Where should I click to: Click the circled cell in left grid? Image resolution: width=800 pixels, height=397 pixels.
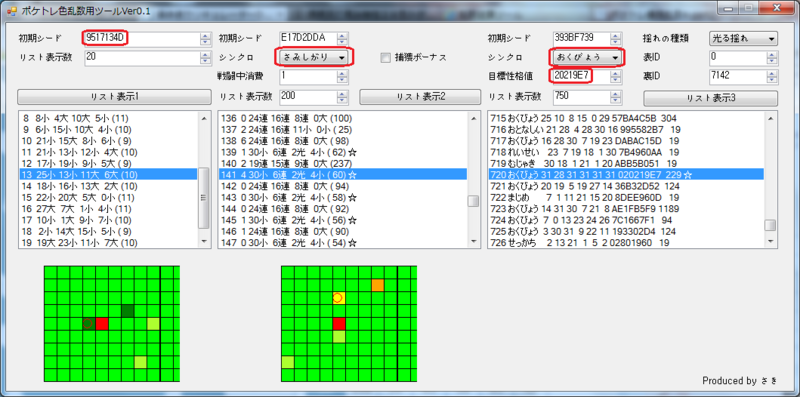89,324
